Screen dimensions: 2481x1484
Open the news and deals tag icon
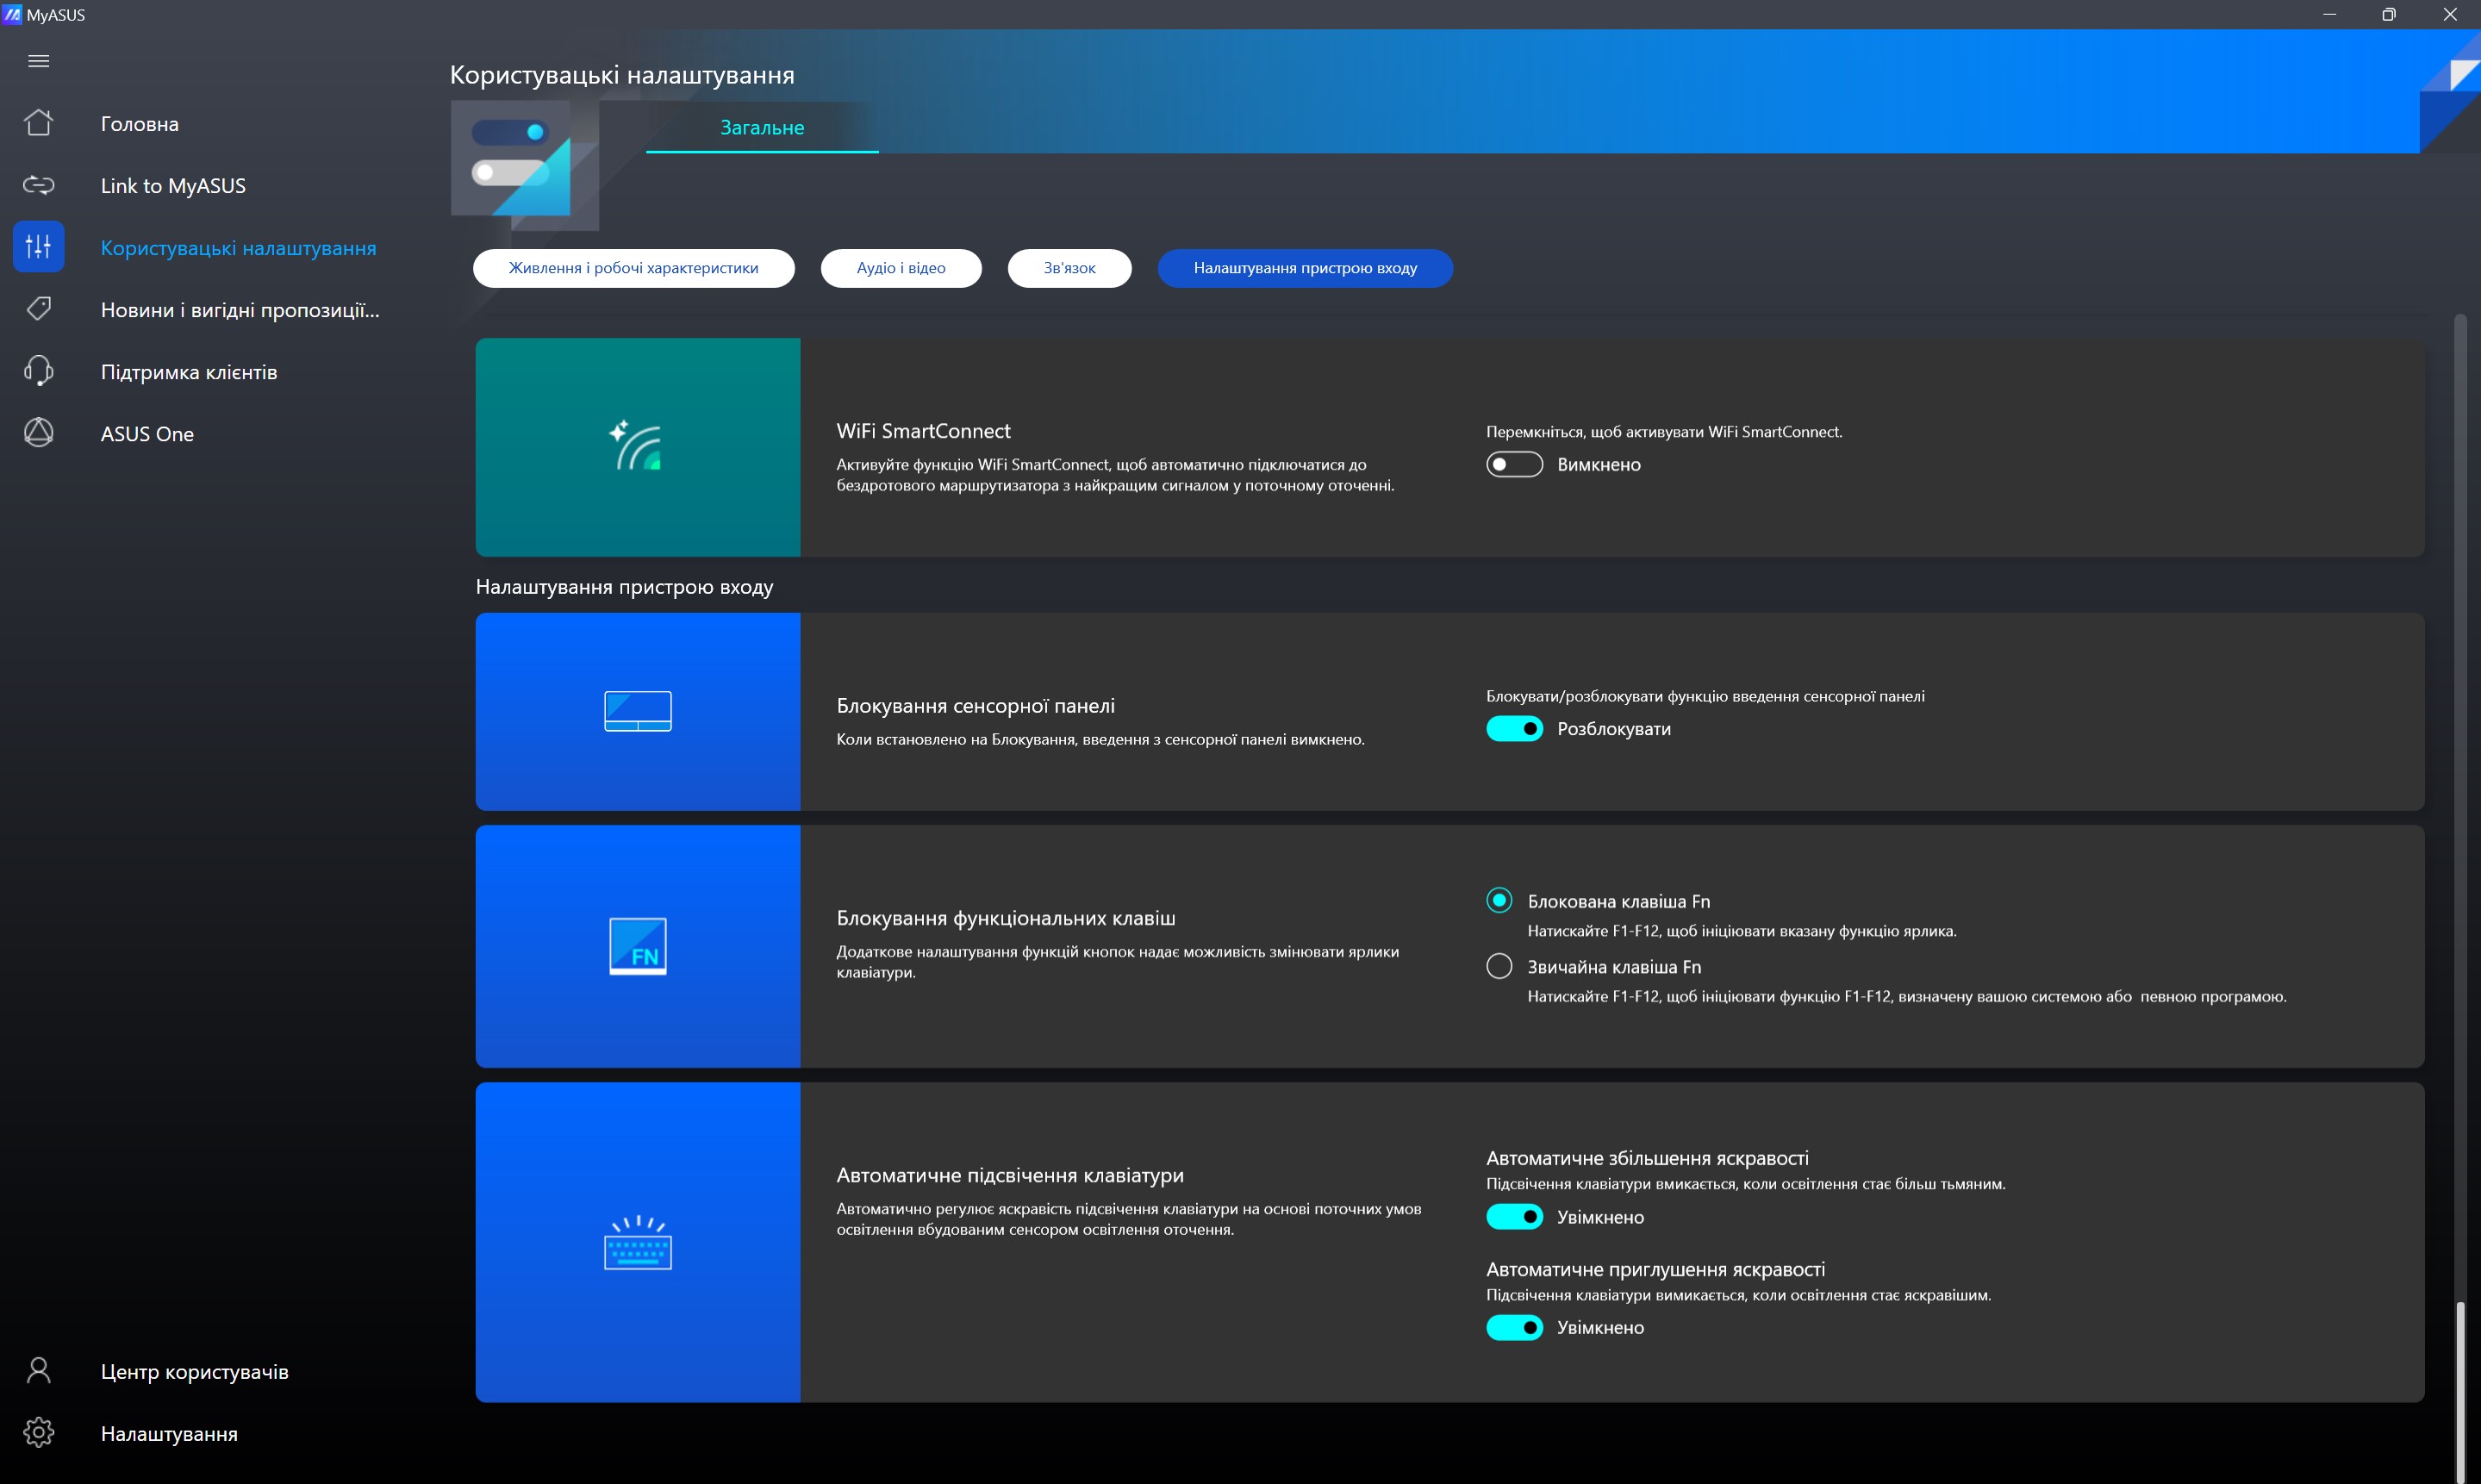pos(38,309)
